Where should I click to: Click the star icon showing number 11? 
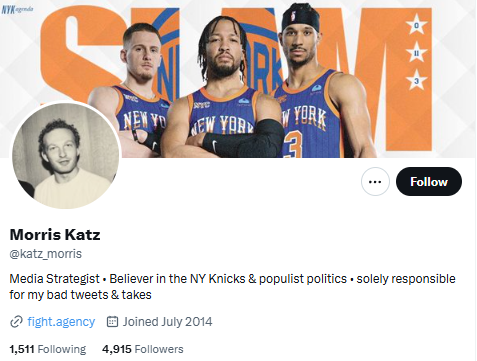(x=416, y=53)
